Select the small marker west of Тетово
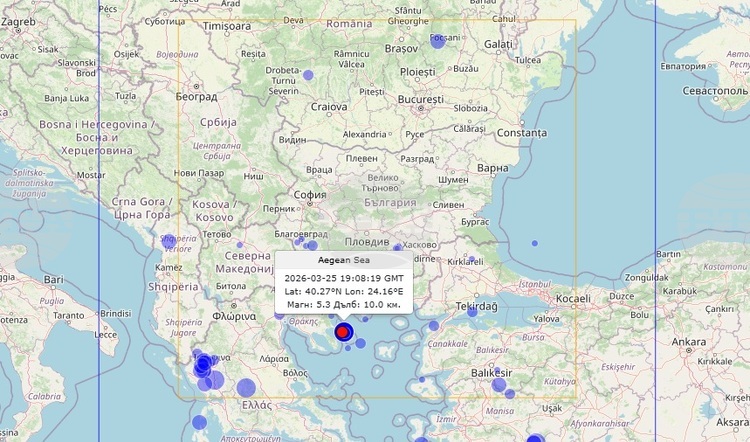 tap(239, 245)
